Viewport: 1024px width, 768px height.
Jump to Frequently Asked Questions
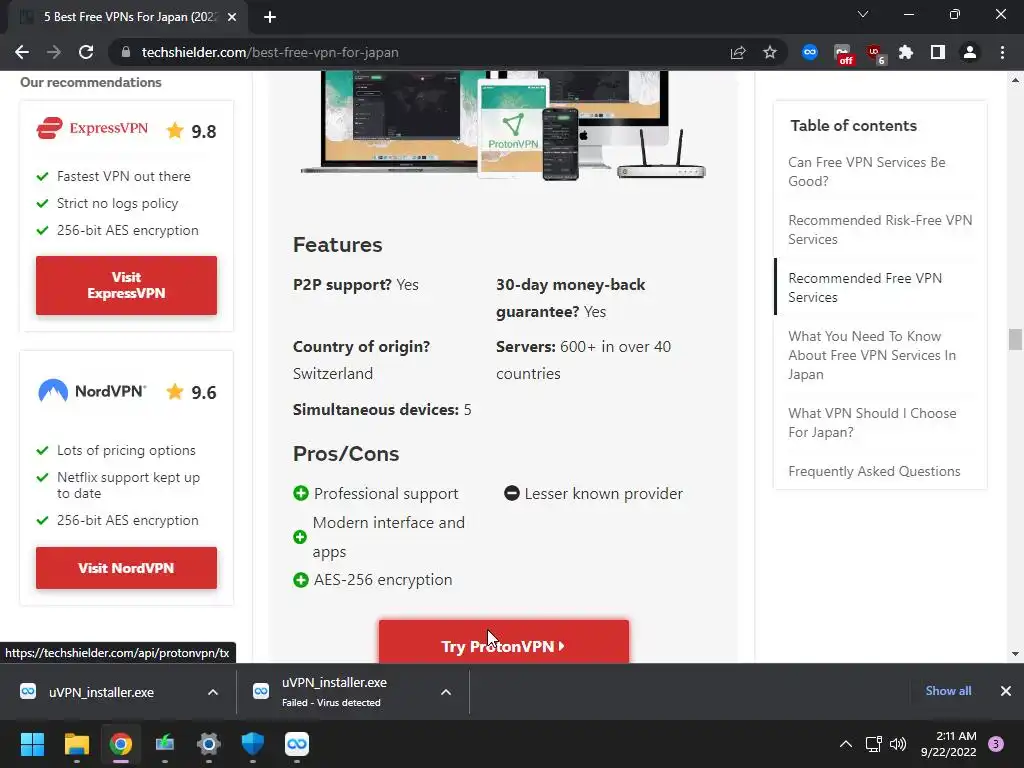874,472
